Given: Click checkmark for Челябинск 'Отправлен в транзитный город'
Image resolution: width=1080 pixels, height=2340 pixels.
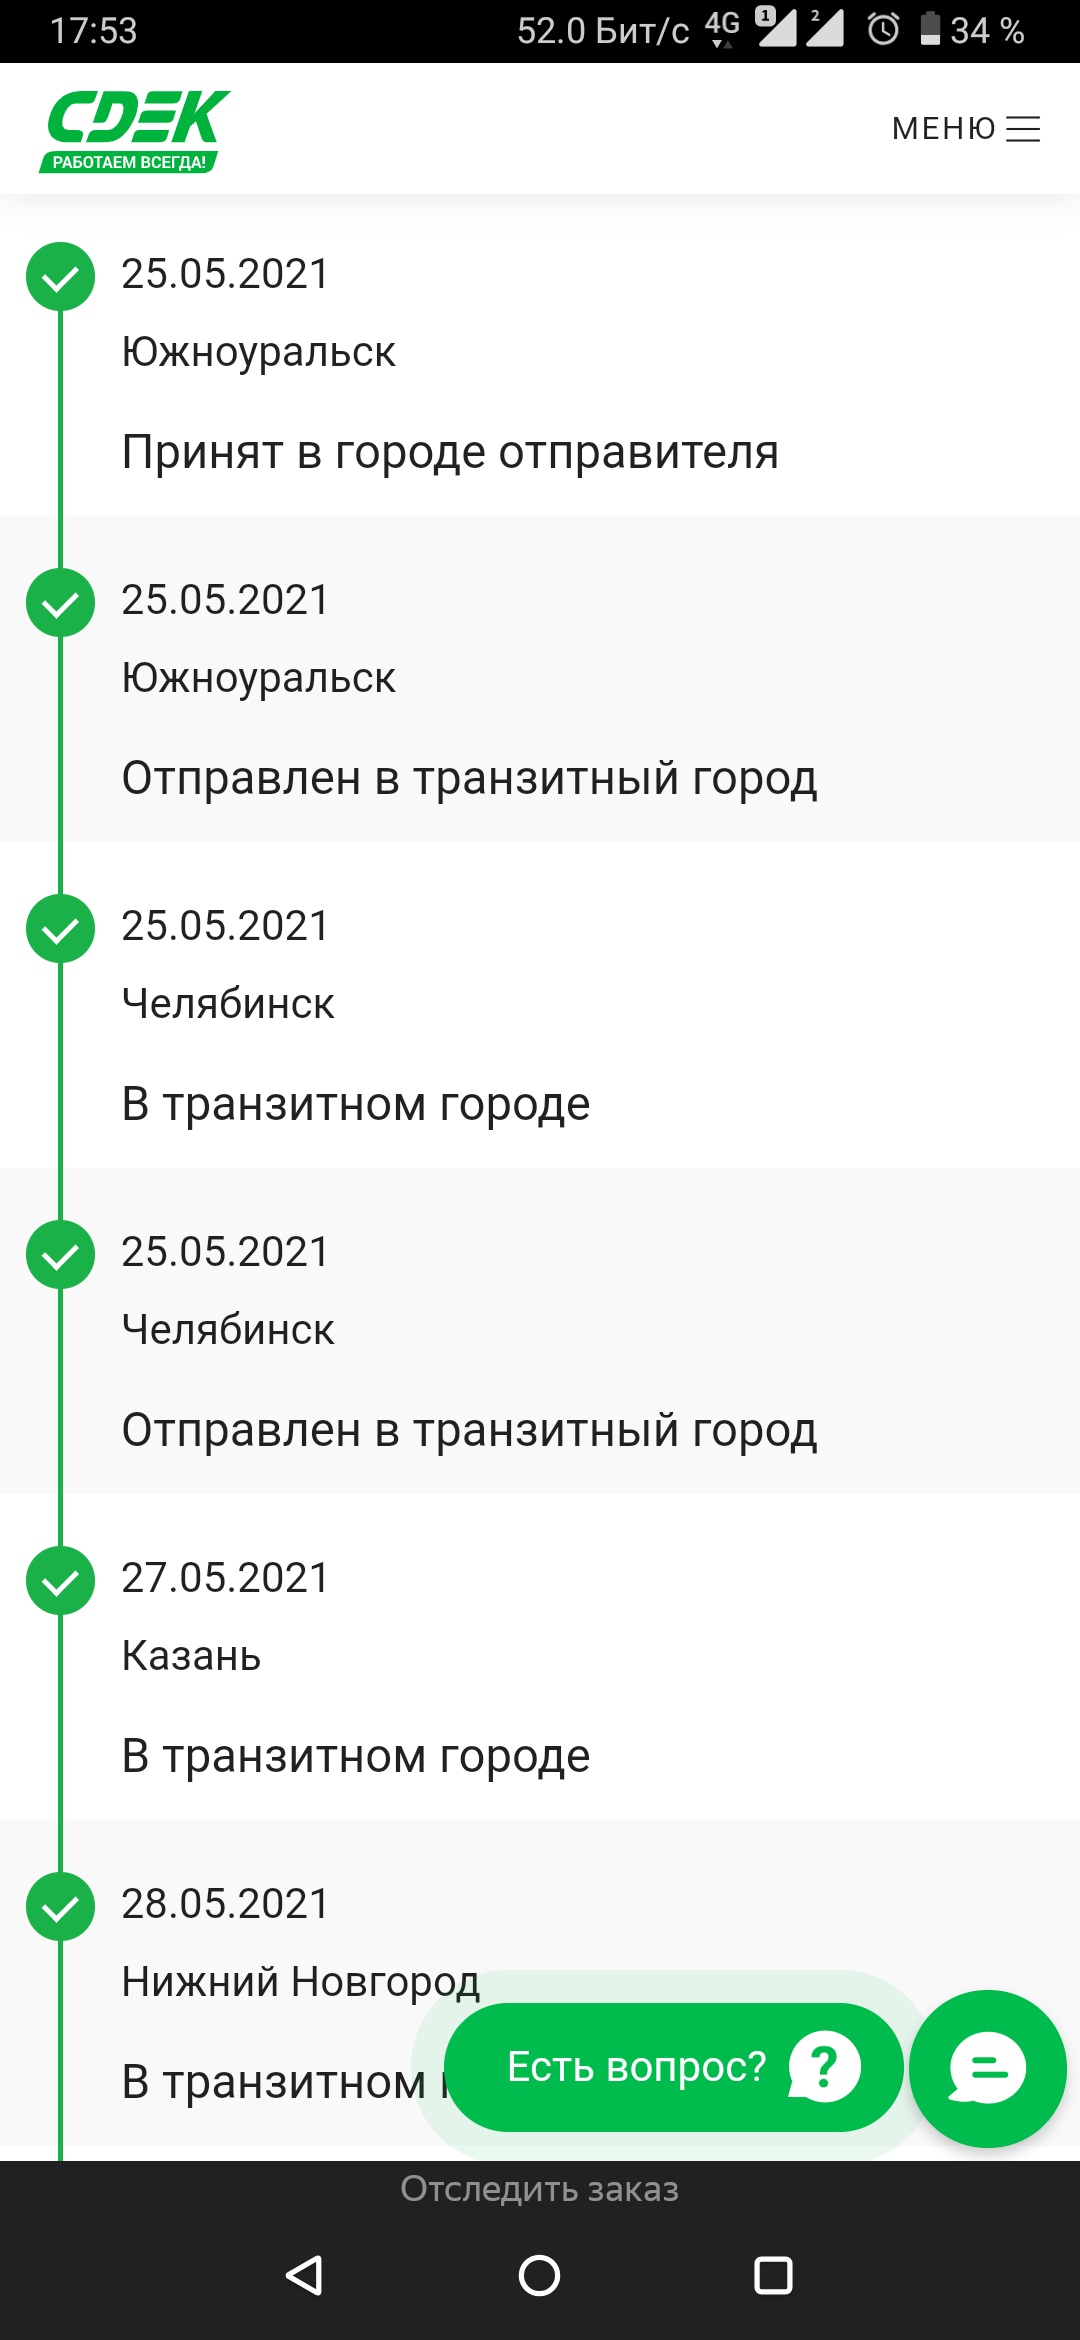Looking at the screenshot, I should pyautogui.click(x=60, y=1255).
